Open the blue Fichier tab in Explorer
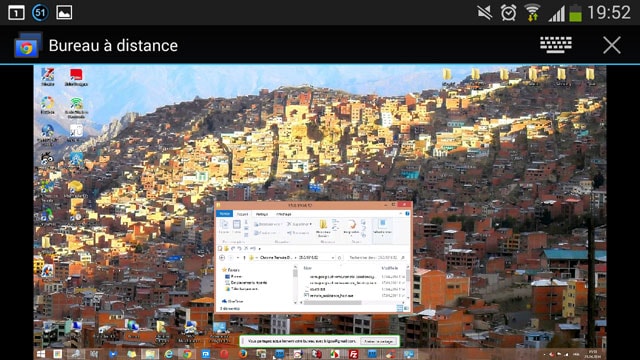This screenshot has height=360, width=640. click(x=224, y=213)
